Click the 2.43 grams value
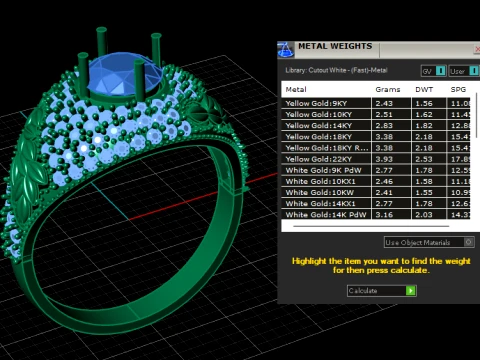The image size is (480, 360). coord(384,103)
